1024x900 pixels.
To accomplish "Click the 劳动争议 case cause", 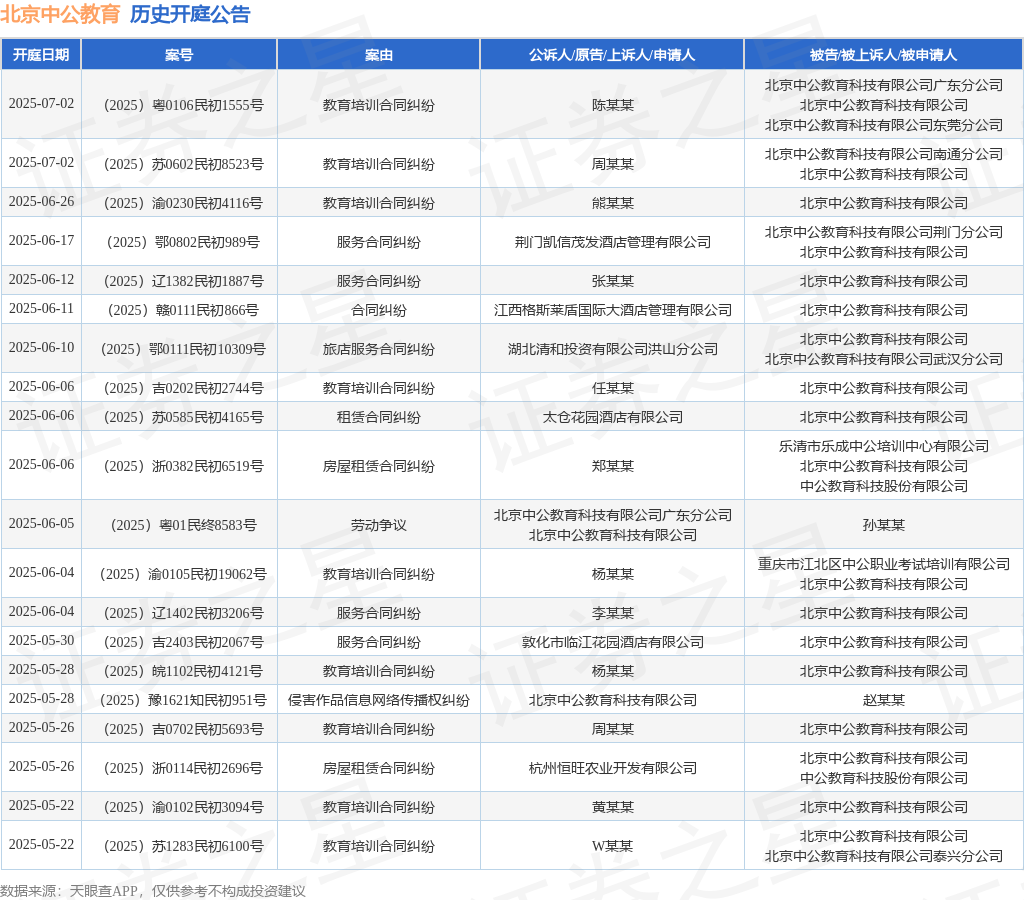I will [379, 525].
